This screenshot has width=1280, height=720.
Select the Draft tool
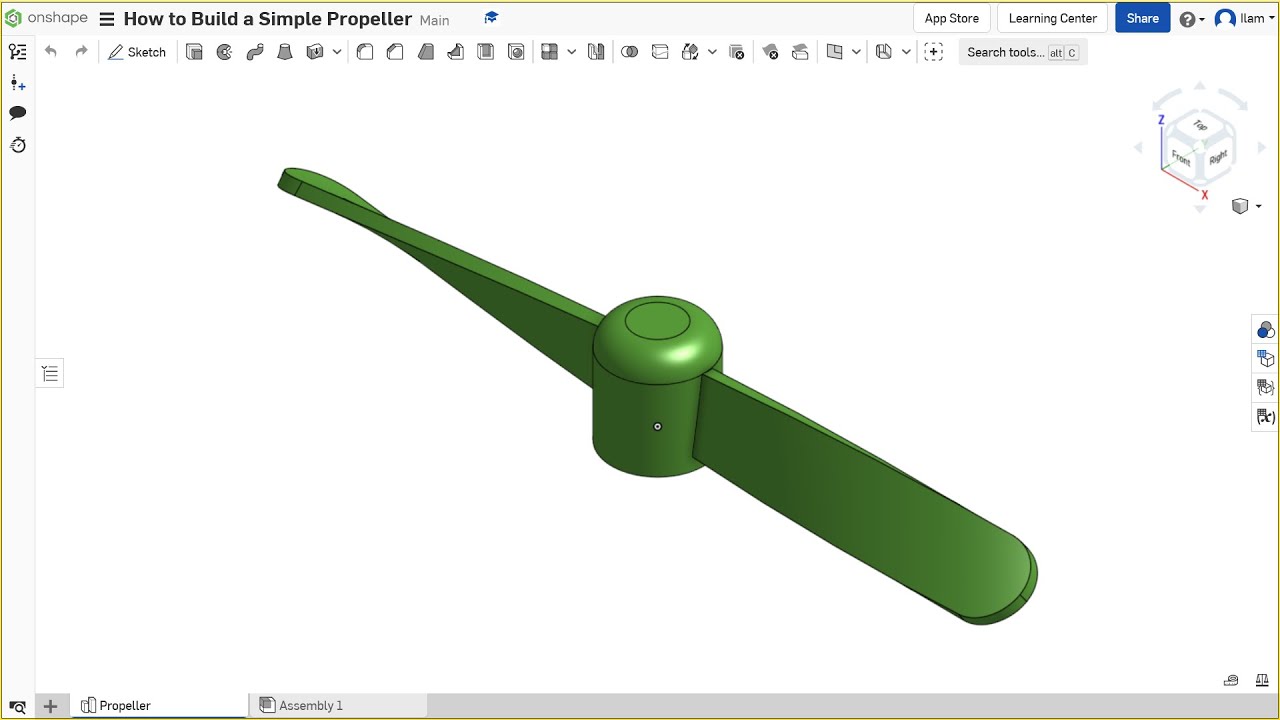[426, 52]
